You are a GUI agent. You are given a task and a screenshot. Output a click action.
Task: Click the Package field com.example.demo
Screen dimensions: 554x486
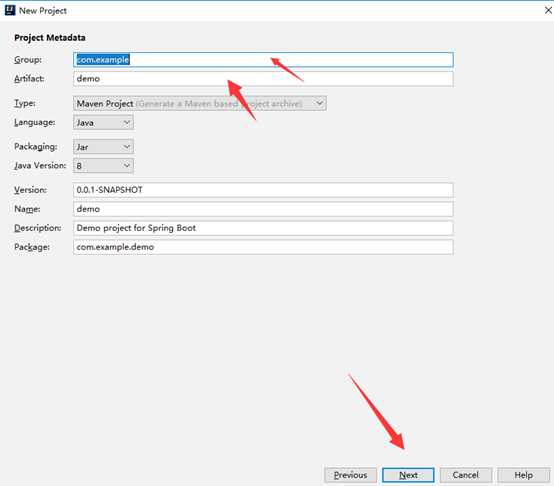tap(263, 247)
